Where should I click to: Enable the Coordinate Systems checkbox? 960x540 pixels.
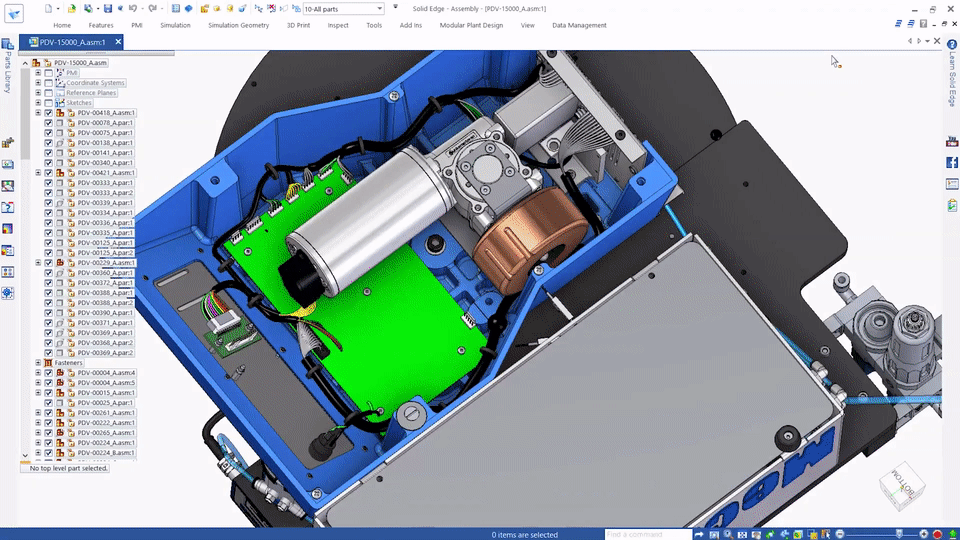pos(48,83)
